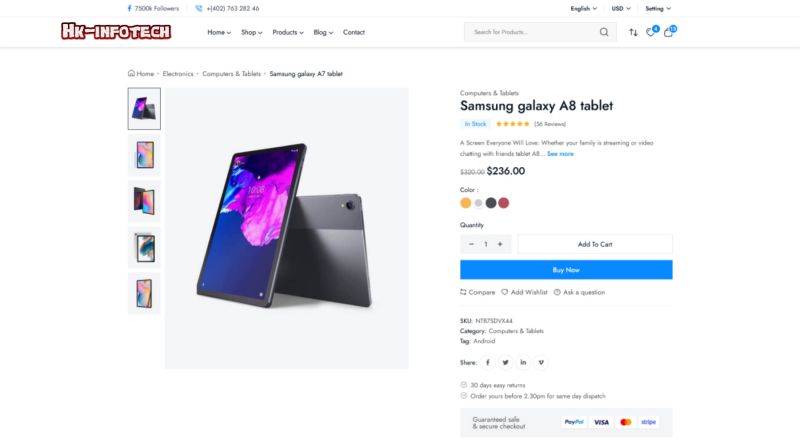Increase quantity with the plus button

[x=500, y=244]
